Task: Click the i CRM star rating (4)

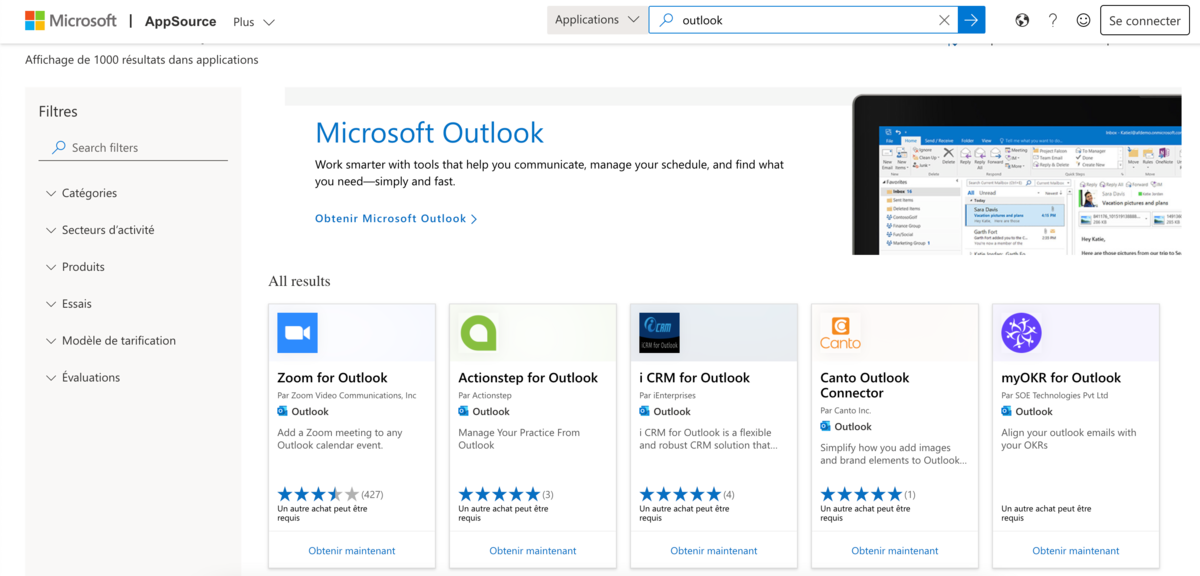Action: (x=687, y=494)
